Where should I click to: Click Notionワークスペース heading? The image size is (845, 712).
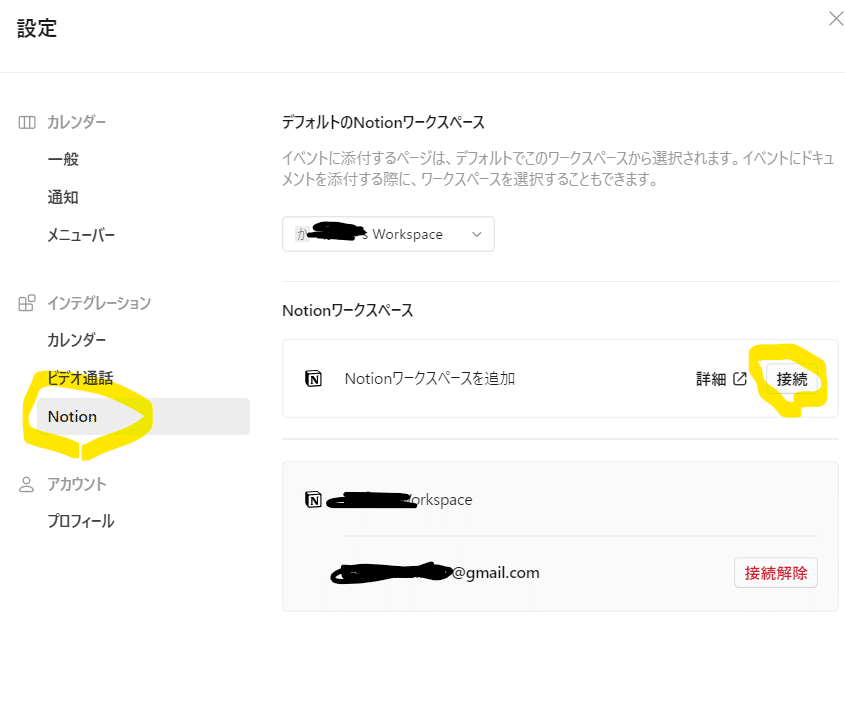click(x=348, y=310)
